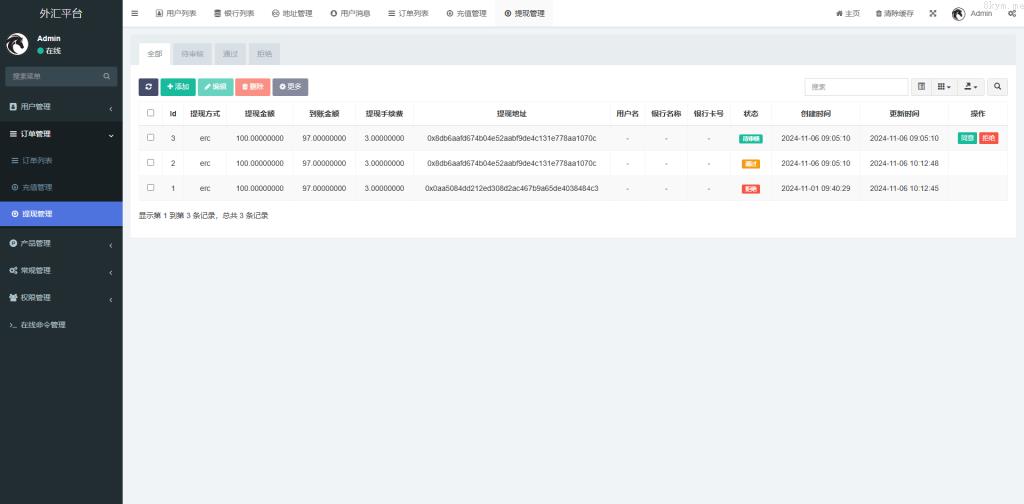Open the columns grid dropdown

point(944,87)
